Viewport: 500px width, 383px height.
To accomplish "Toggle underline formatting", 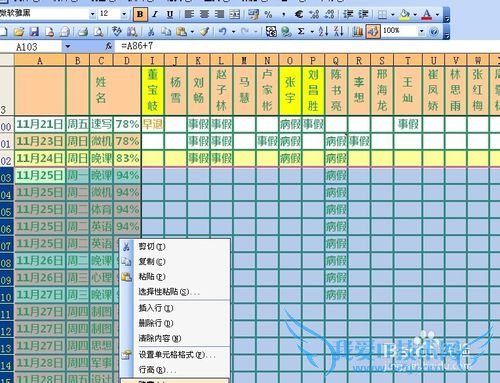I will 170,14.
